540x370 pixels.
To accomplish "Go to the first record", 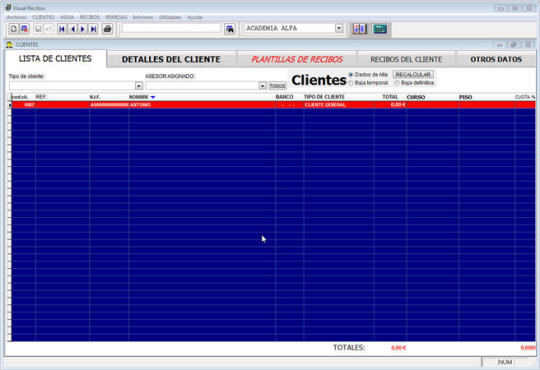I will coord(62,29).
